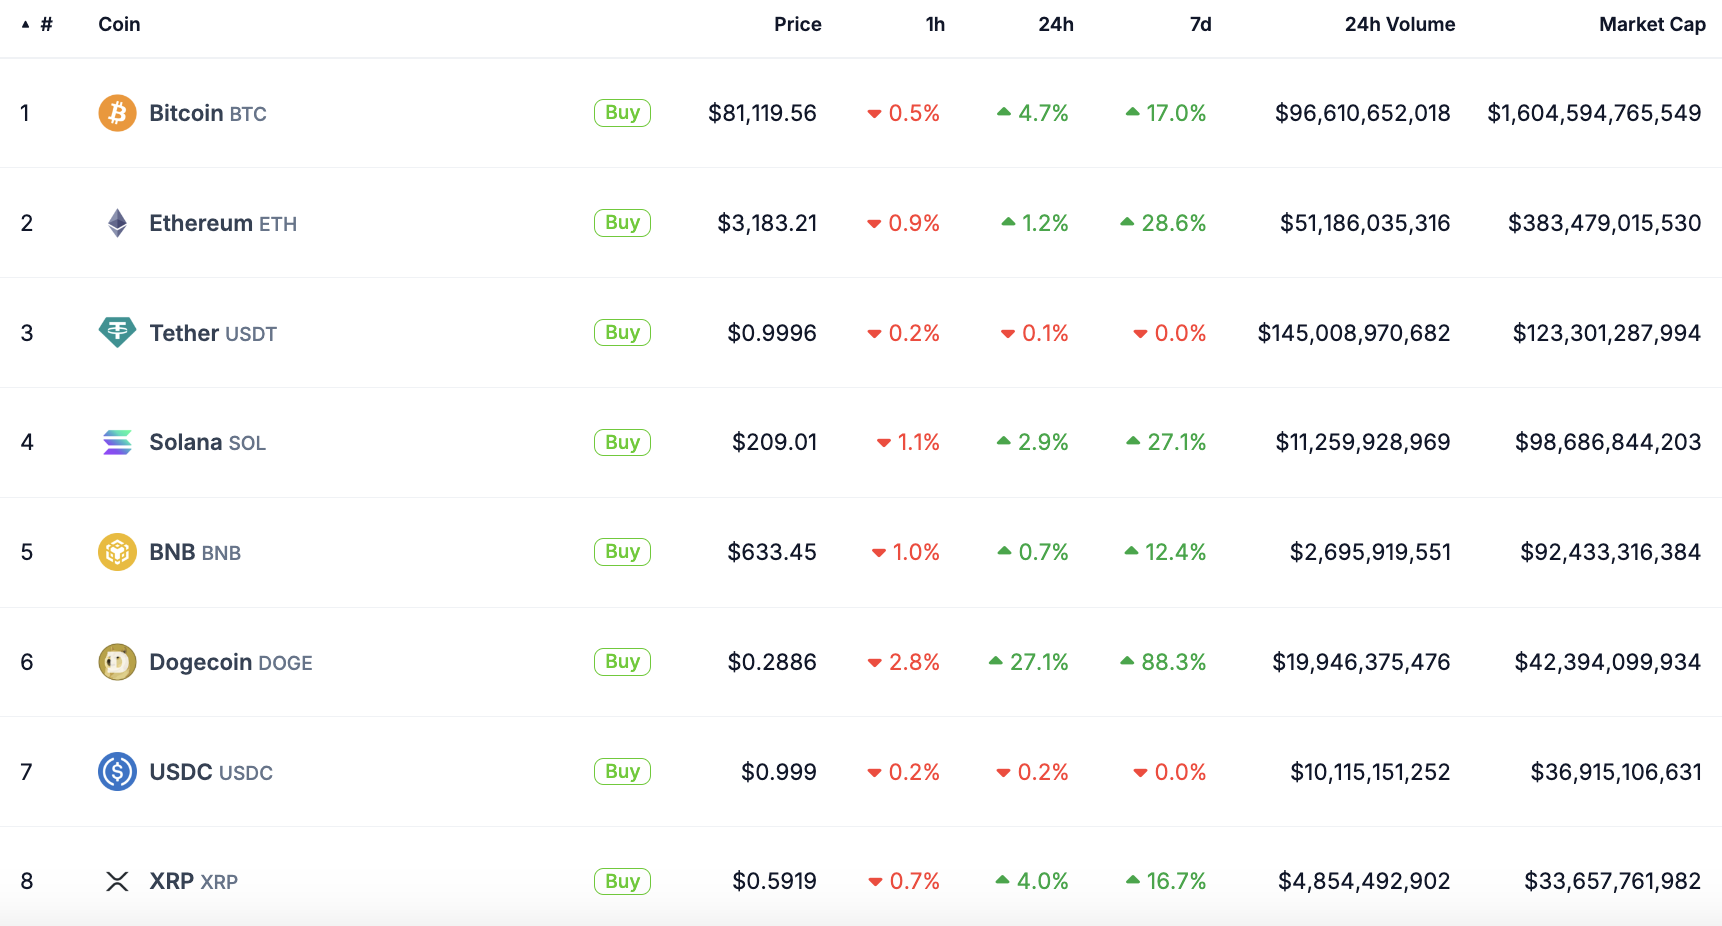Sort by 7d change column header
Image resolution: width=1722 pixels, height=926 pixels.
pos(1200,24)
